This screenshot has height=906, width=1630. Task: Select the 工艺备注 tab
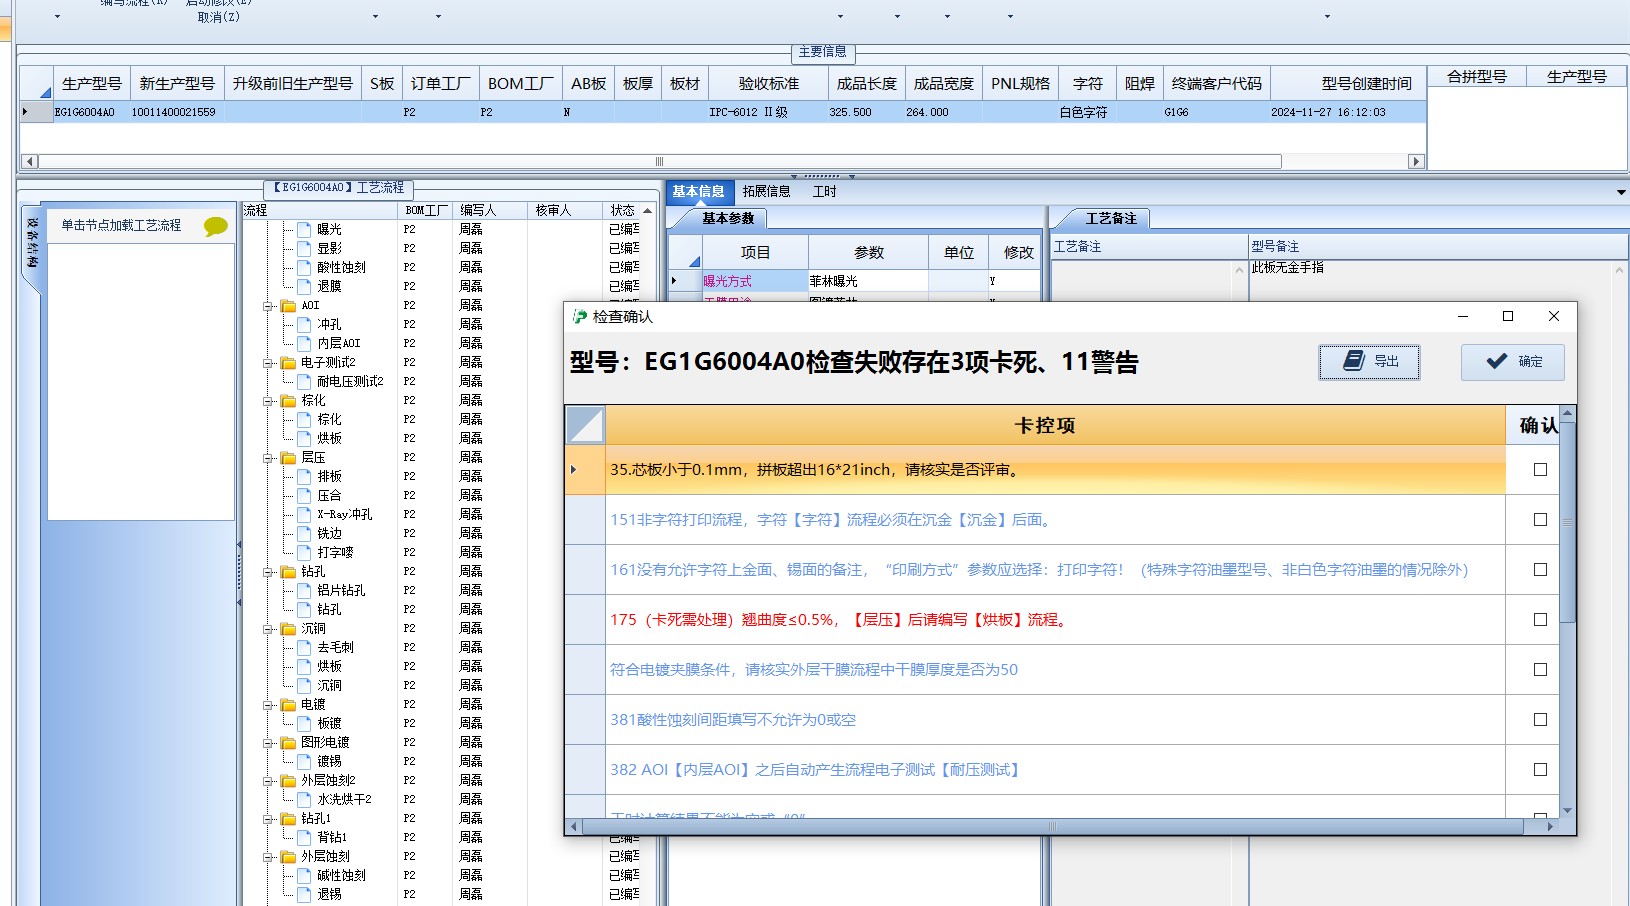coord(1111,218)
